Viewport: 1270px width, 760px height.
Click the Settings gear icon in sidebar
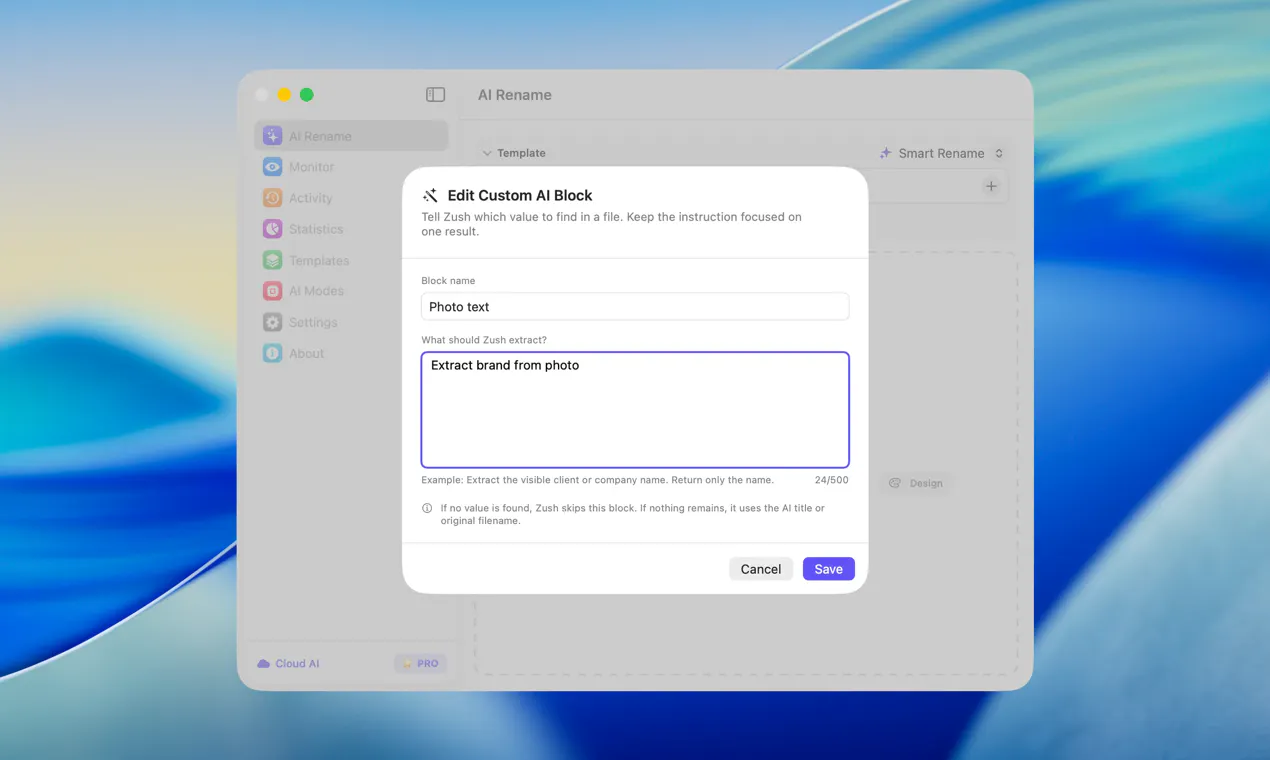272,322
